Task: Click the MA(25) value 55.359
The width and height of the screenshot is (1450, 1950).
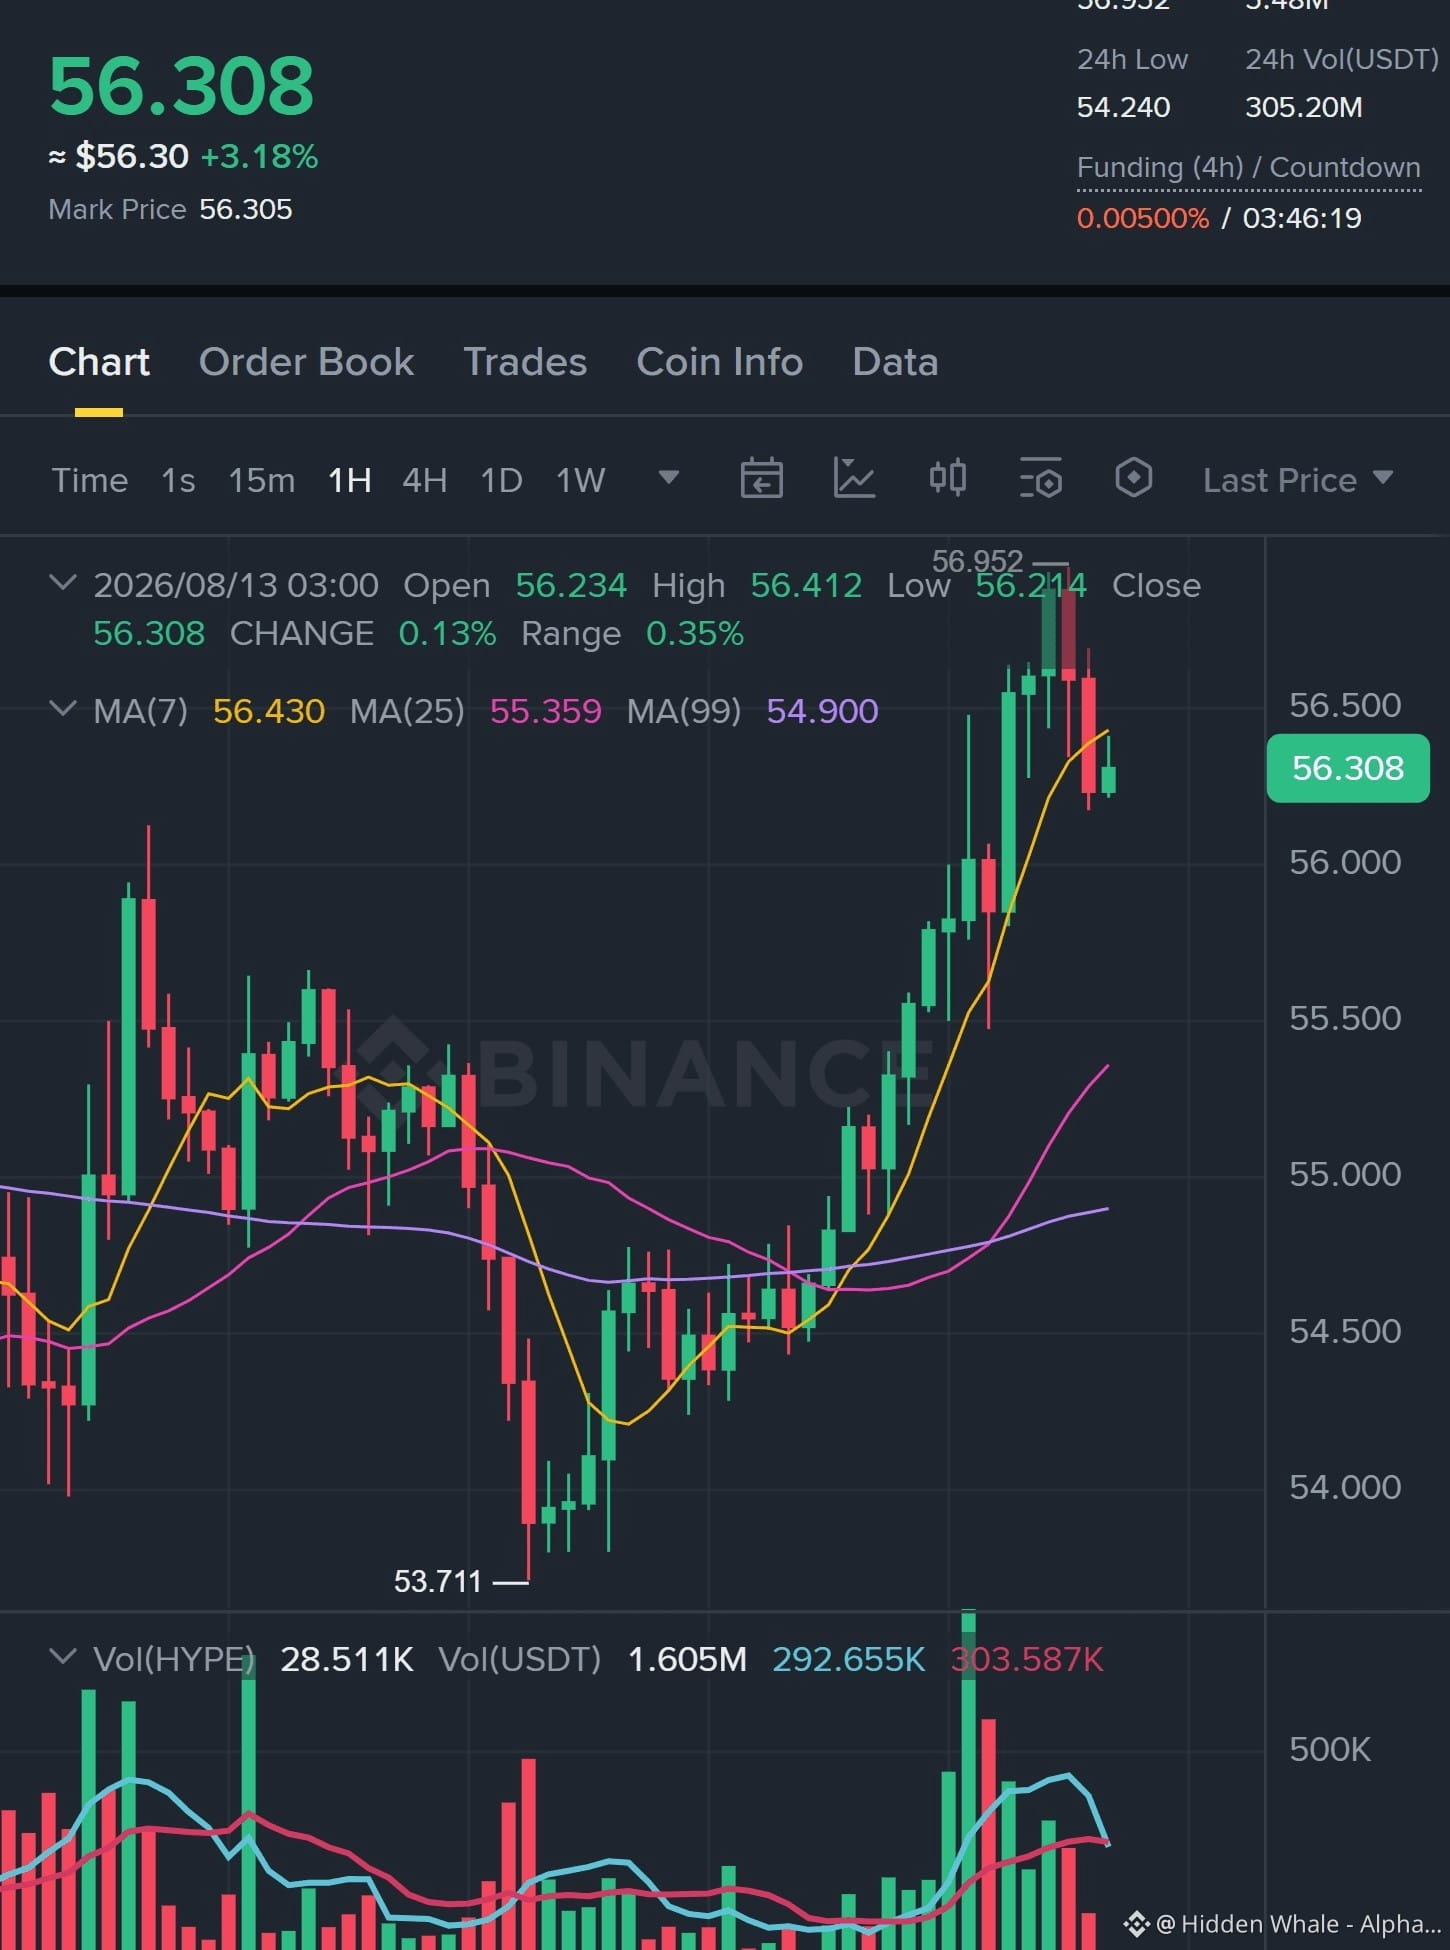Action: (546, 711)
